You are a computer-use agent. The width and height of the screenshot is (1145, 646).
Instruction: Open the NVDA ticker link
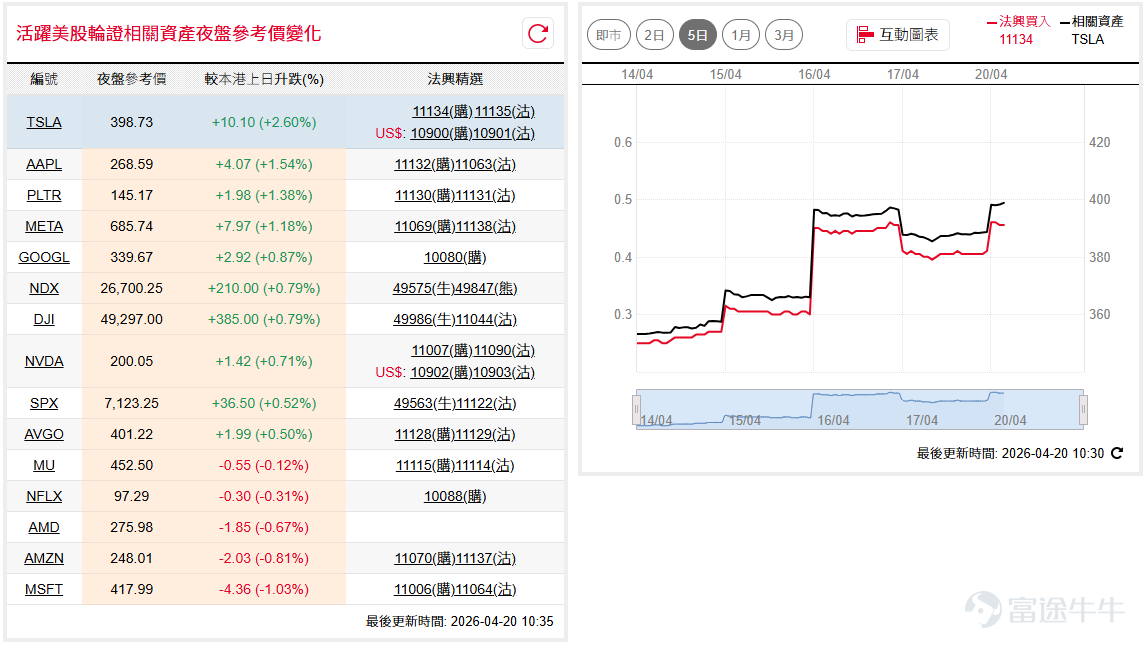point(44,361)
